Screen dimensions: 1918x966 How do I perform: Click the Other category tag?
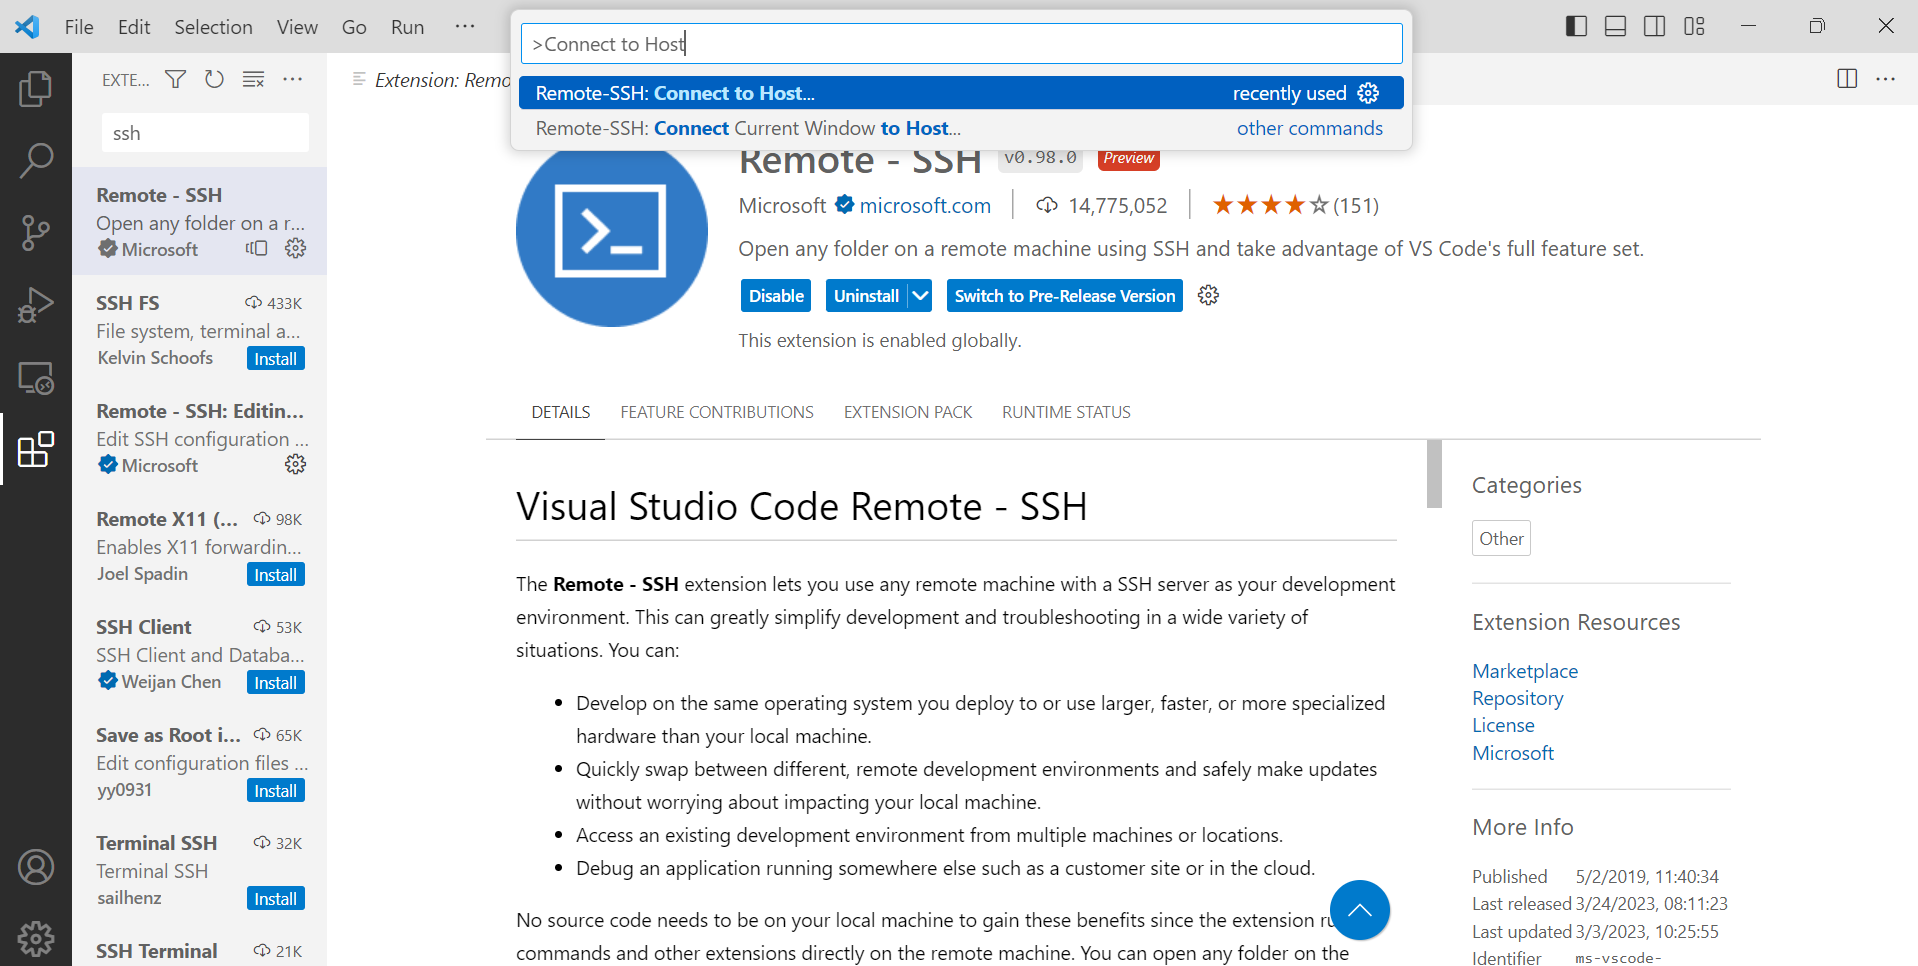1501,538
